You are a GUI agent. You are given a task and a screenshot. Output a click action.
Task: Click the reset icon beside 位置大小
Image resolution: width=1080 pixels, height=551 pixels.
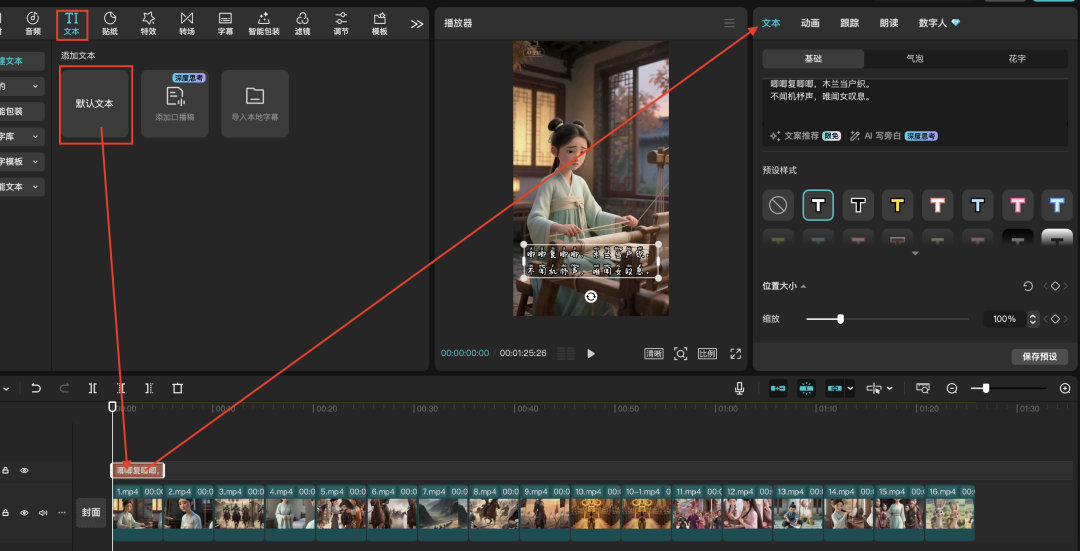pyautogui.click(x=1028, y=286)
